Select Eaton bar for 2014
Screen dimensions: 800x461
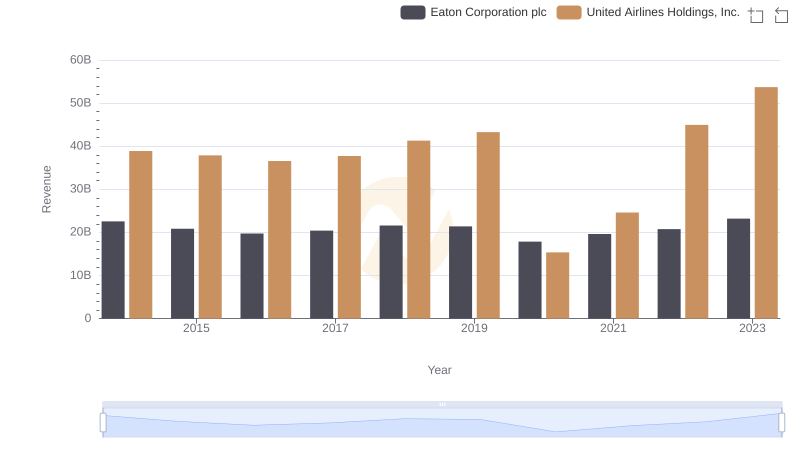pos(113,270)
